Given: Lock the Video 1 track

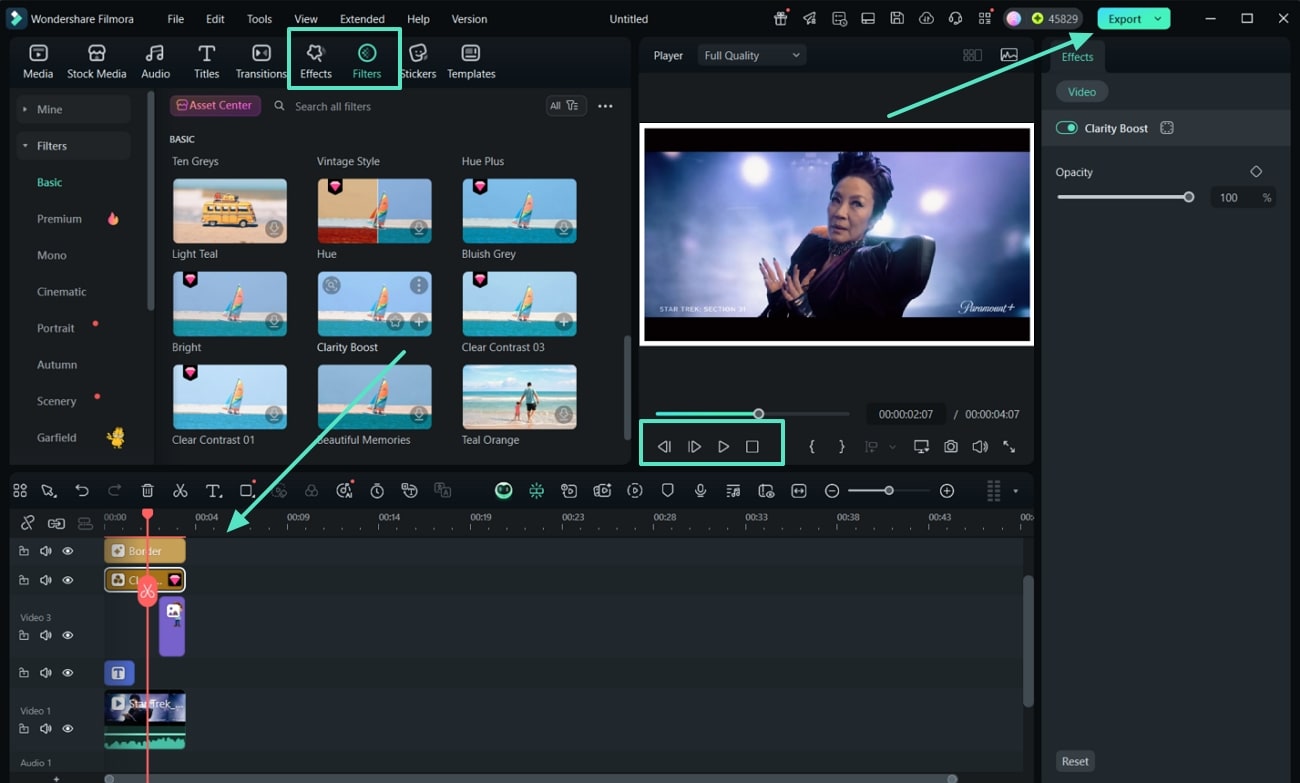Looking at the screenshot, I should tap(24, 729).
